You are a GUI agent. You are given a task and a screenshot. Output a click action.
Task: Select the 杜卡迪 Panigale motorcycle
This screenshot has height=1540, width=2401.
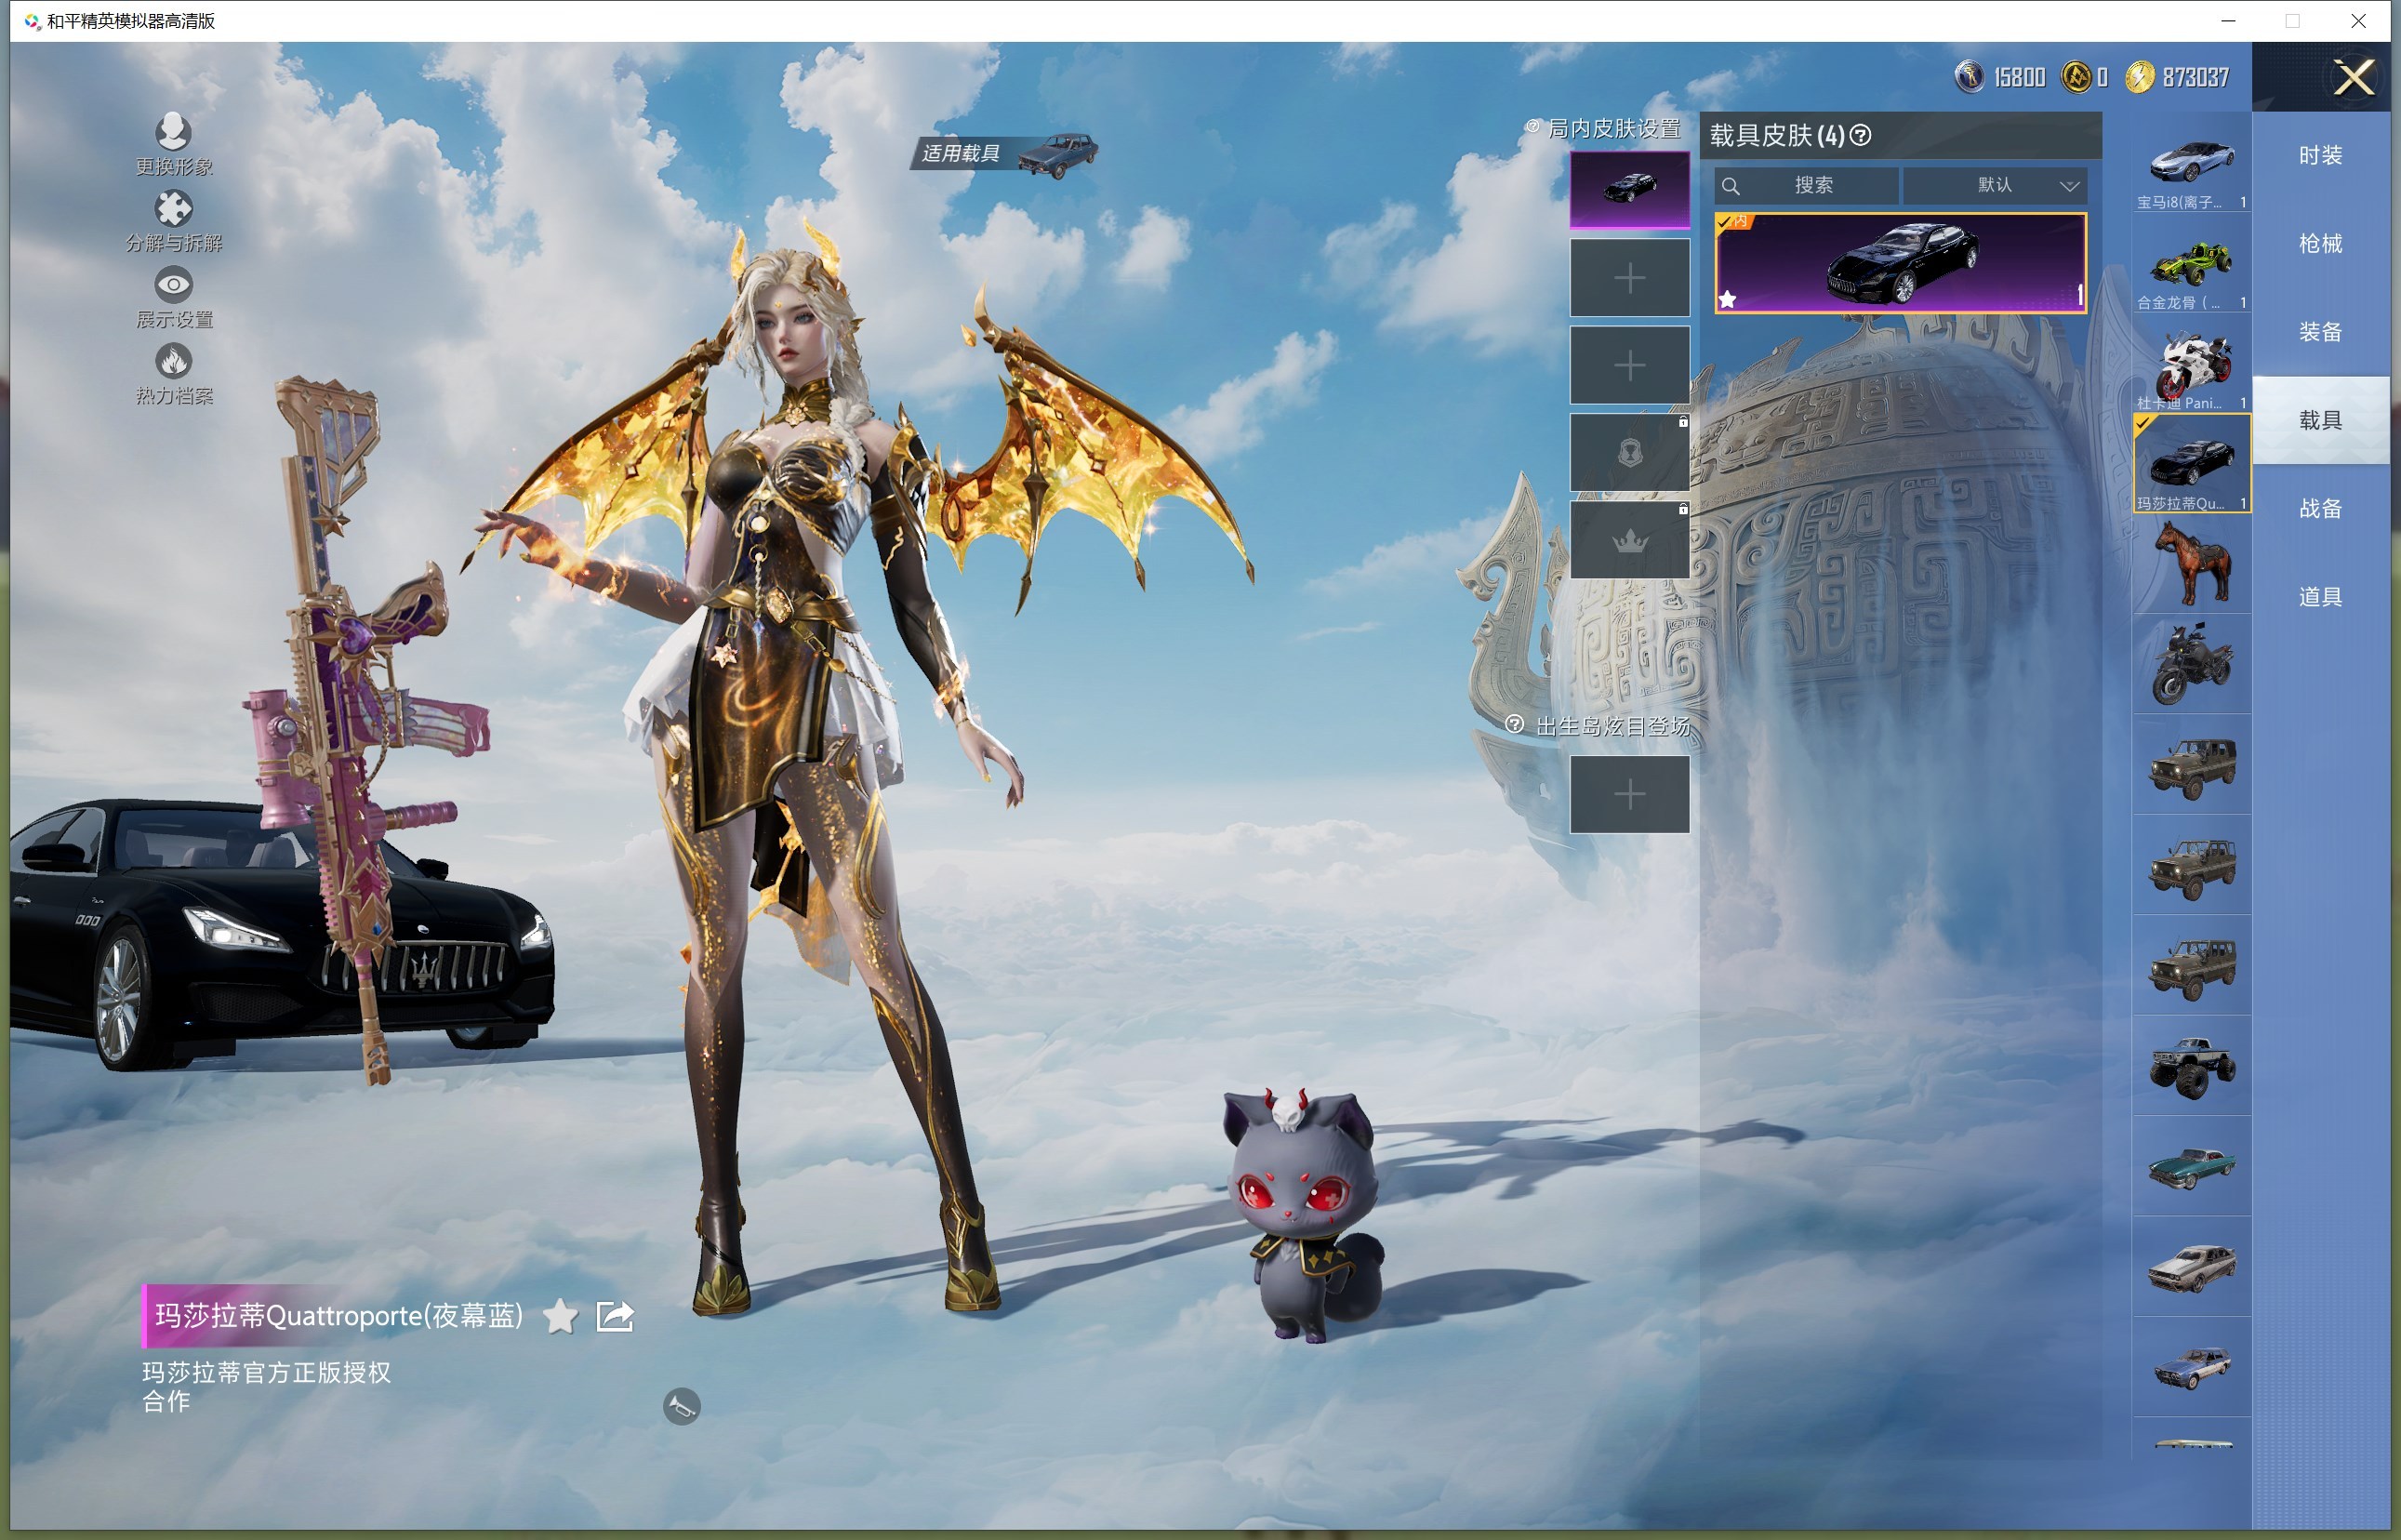point(2192,364)
